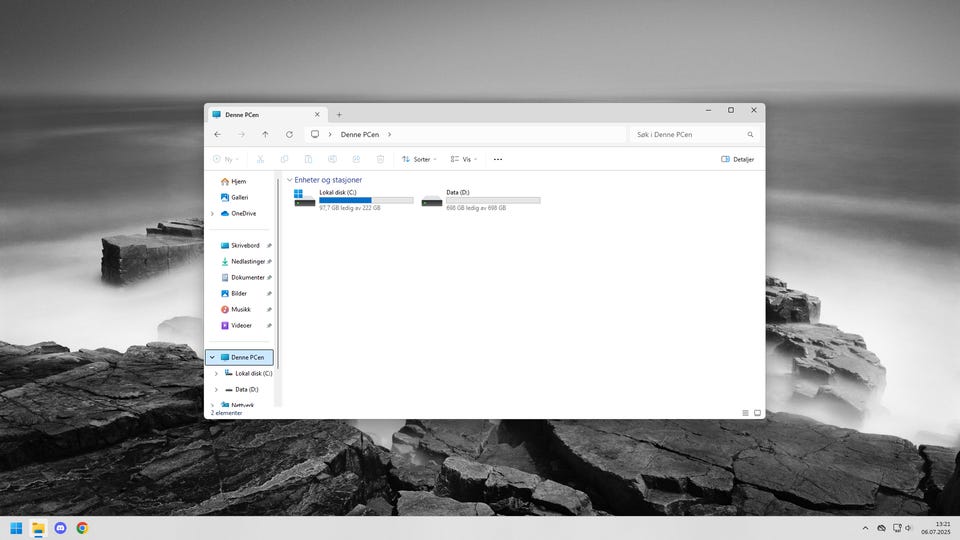
Task: Go up one folder level
Action: (265, 134)
